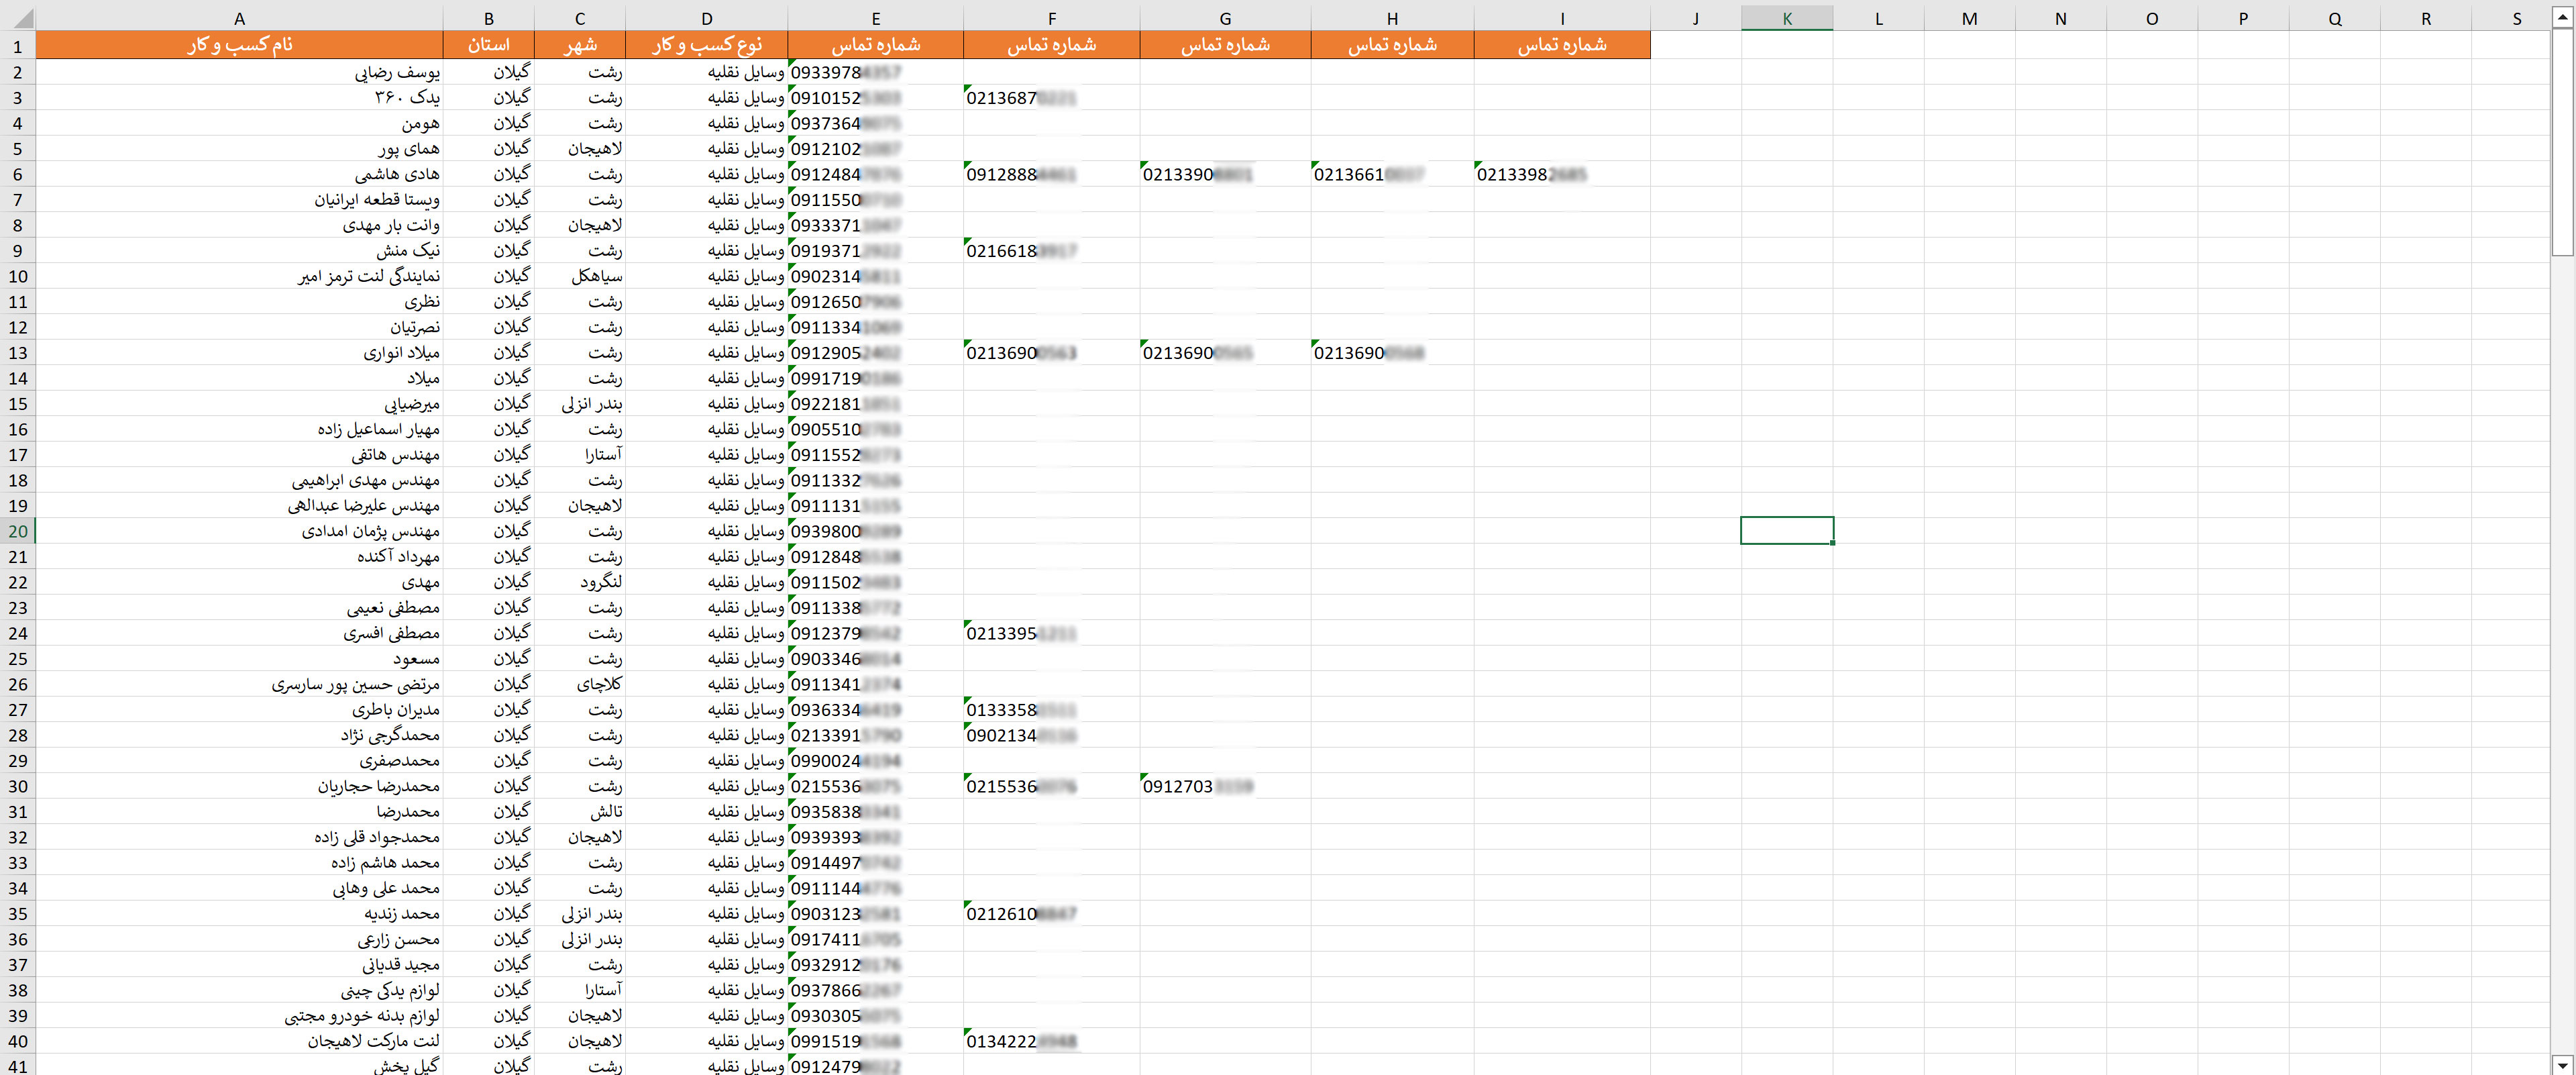Select cell containing مهرداد آکنده
The height and width of the screenshot is (1075, 2576).
point(239,556)
